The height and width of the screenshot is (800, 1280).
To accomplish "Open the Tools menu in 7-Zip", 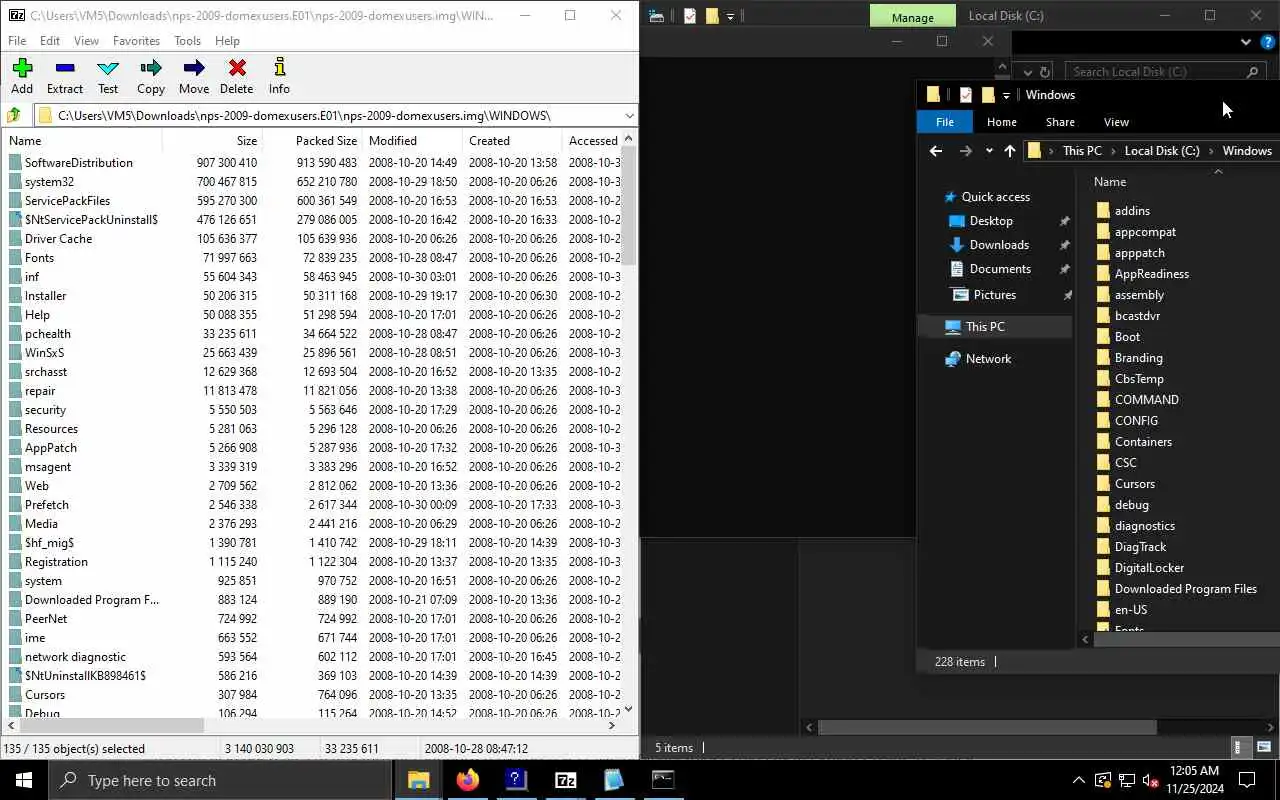I will pos(188,41).
